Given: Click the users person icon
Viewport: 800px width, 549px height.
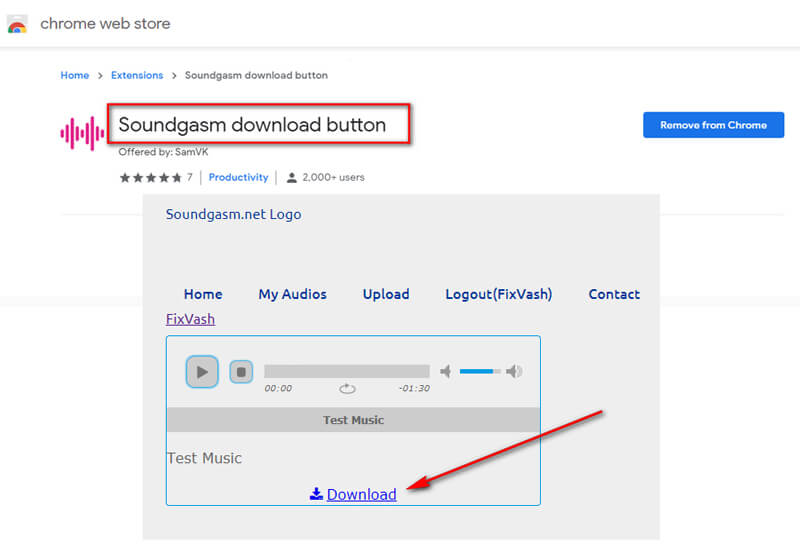Looking at the screenshot, I should 291,178.
